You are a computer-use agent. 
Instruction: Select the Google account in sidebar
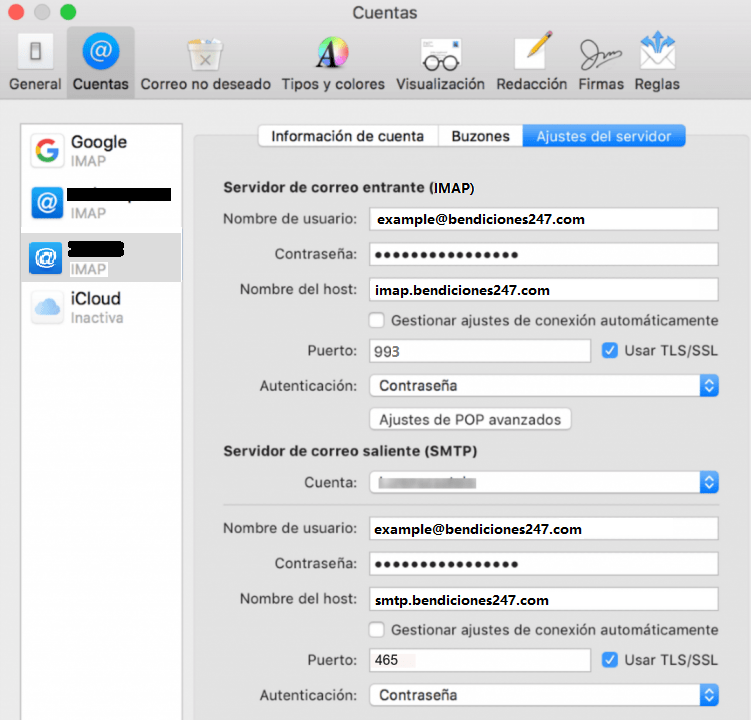point(100,150)
